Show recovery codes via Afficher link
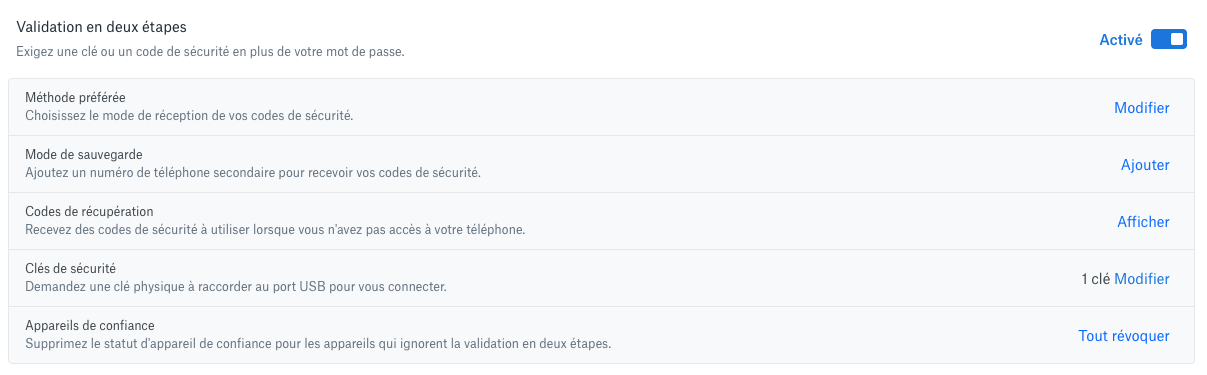The image size is (1207, 375). 1143,222
